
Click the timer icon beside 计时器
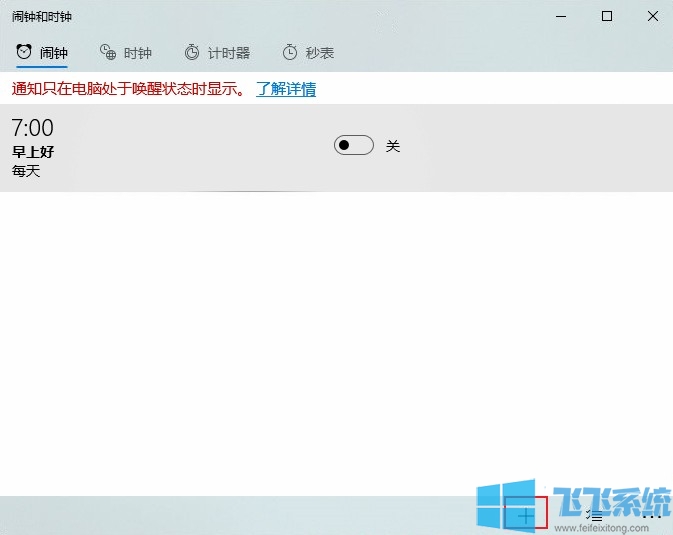click(192, 52)
